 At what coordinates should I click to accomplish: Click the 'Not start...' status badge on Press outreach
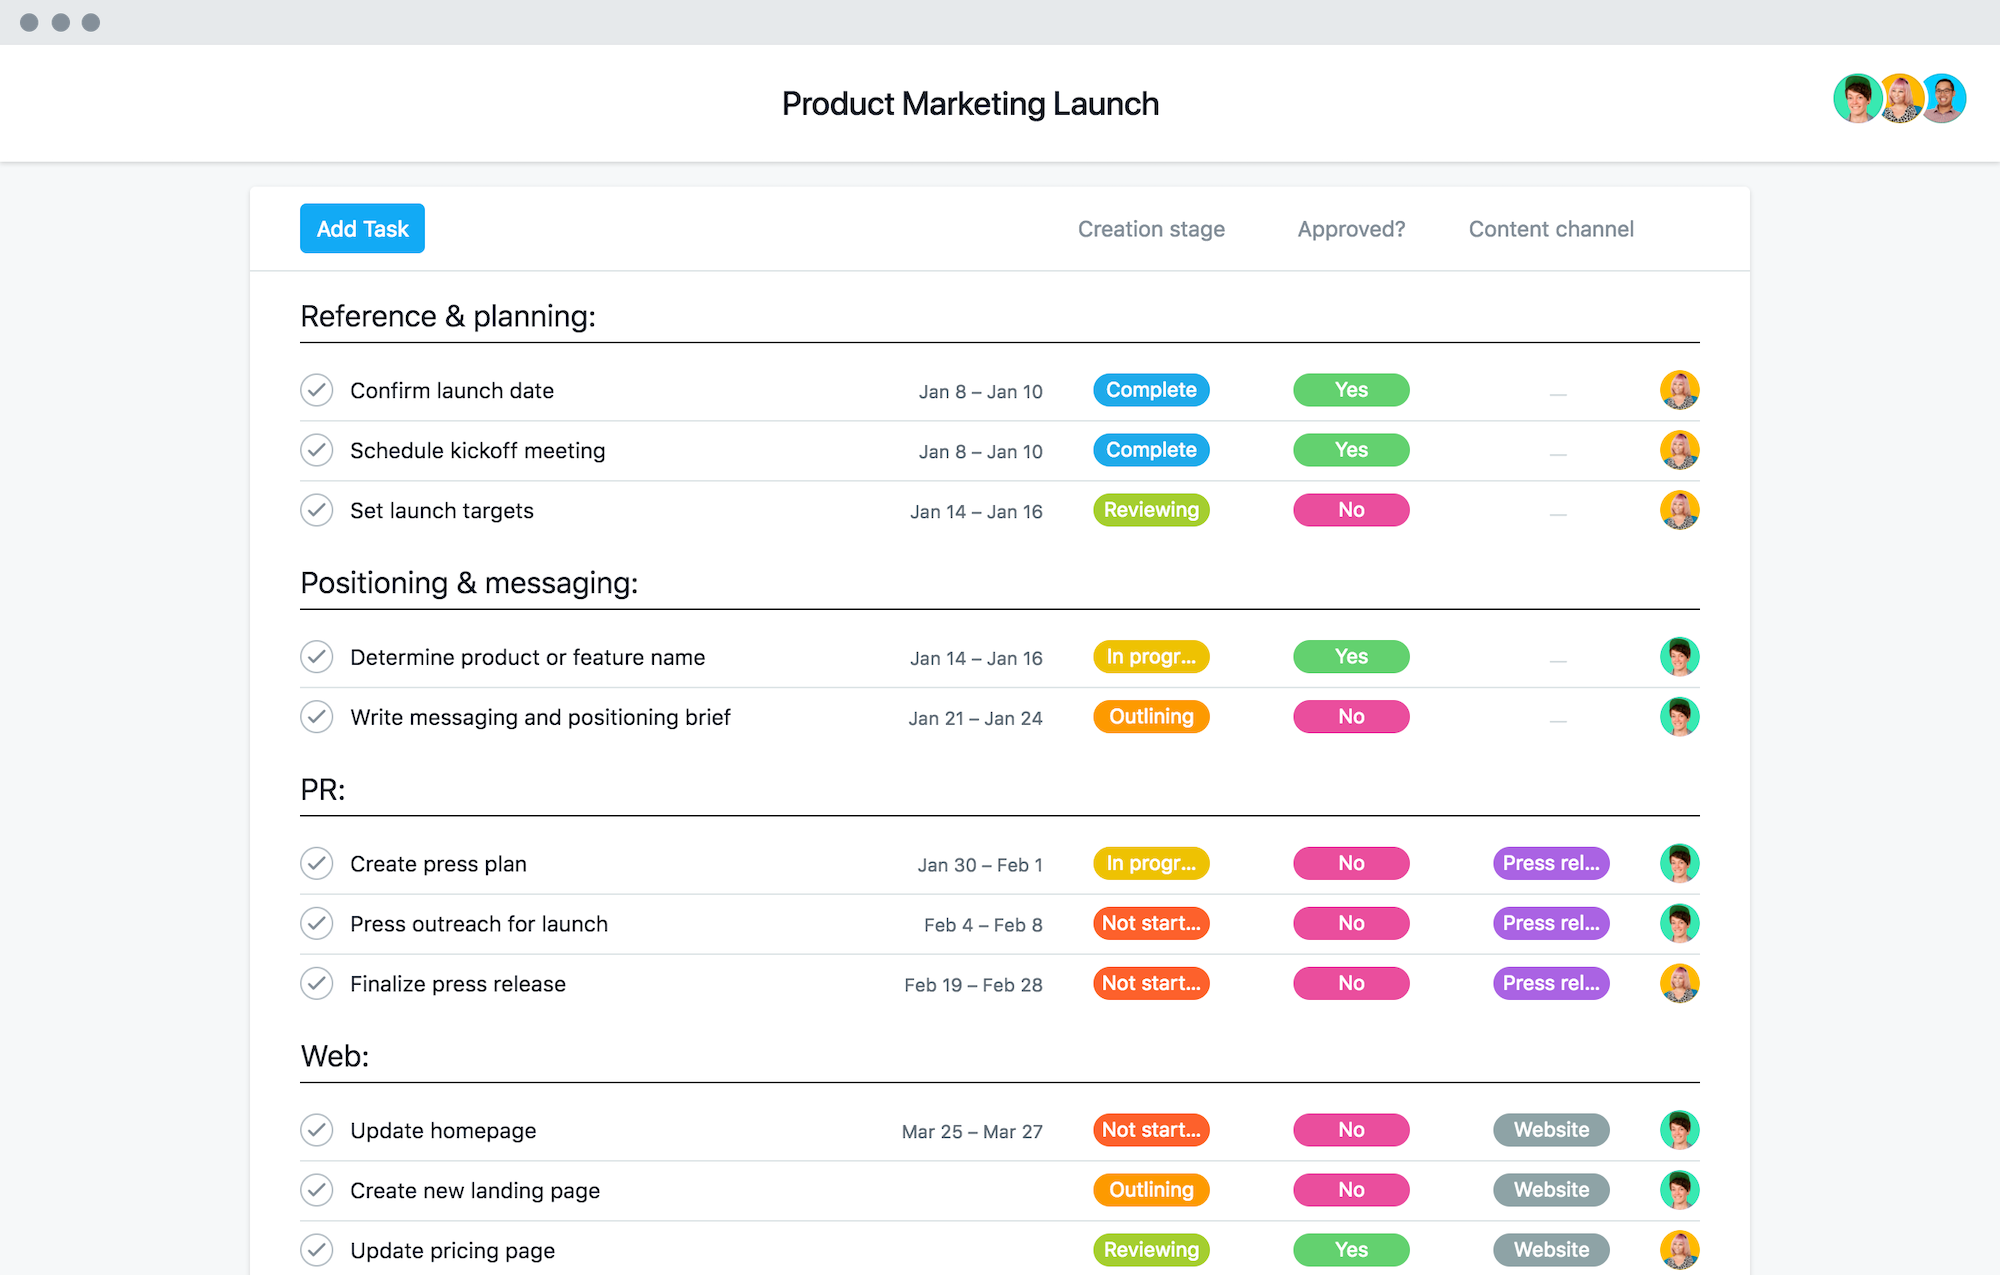[x=1149, y=922]
